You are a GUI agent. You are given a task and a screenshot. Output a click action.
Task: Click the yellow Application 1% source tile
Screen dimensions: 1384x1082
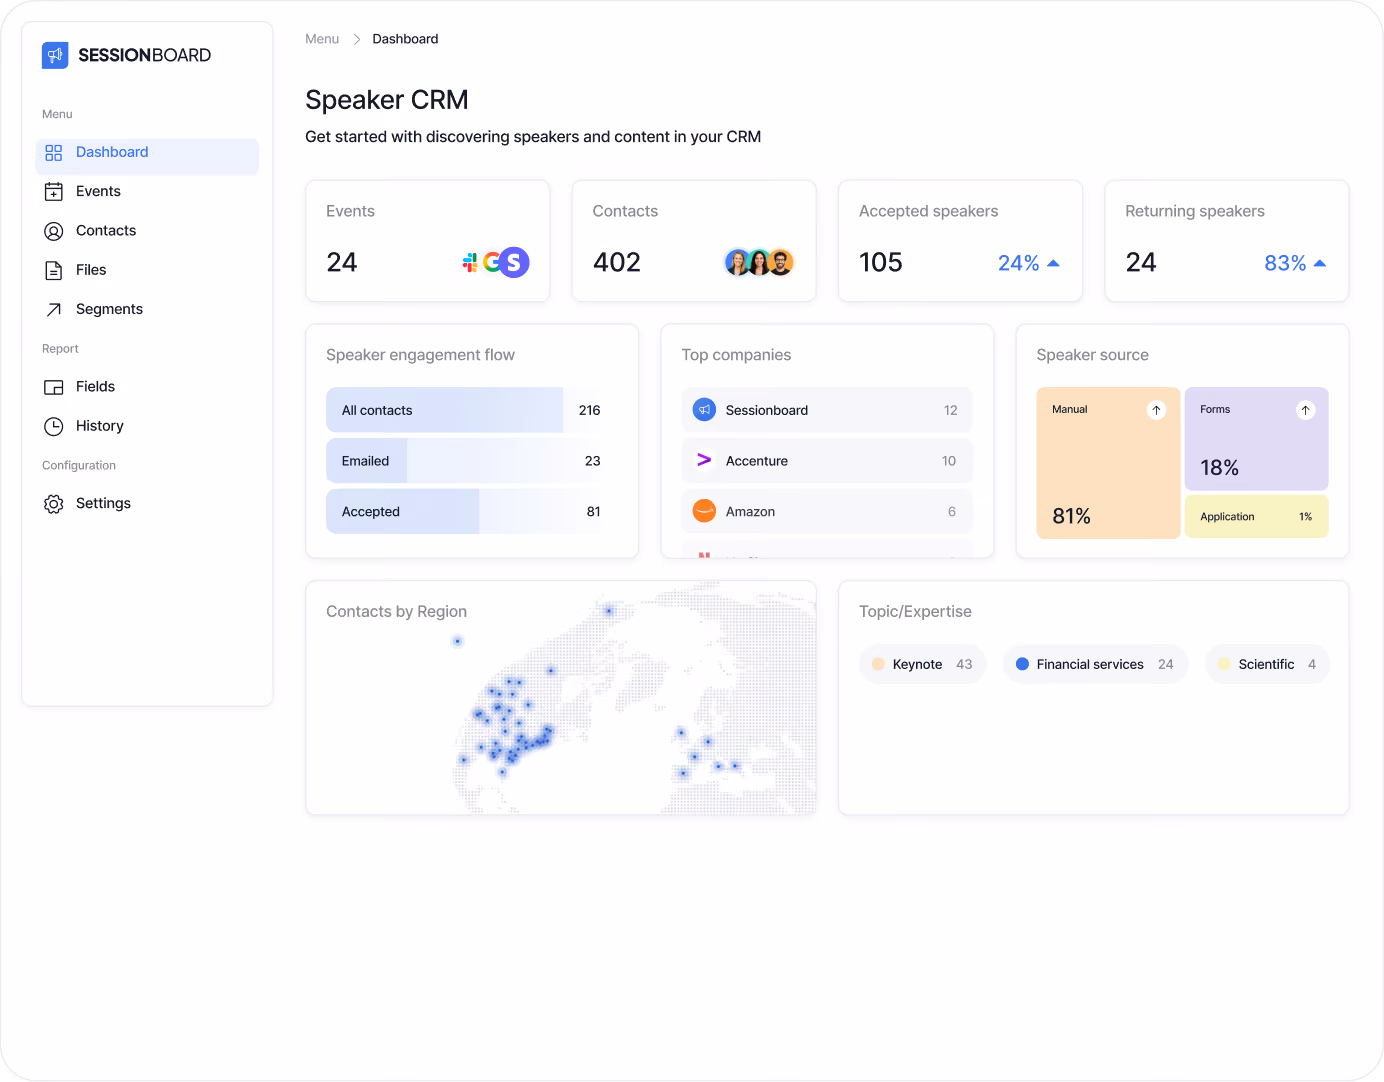1257,517
